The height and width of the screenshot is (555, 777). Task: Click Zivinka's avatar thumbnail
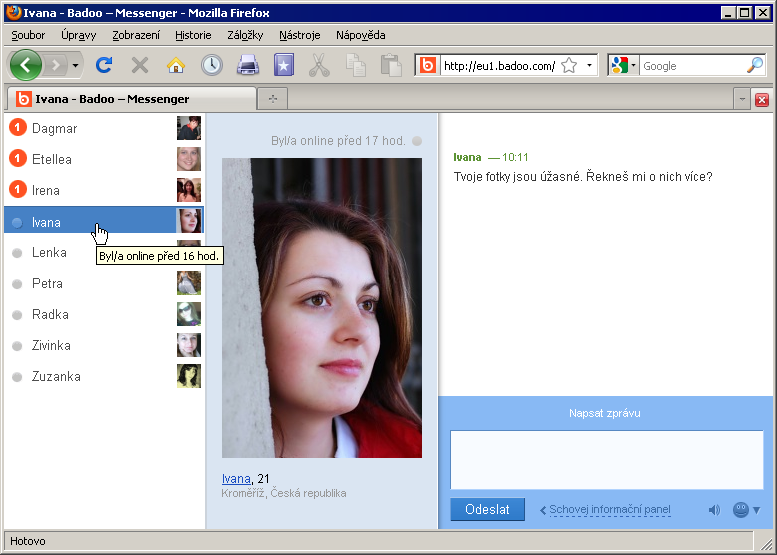189,345
